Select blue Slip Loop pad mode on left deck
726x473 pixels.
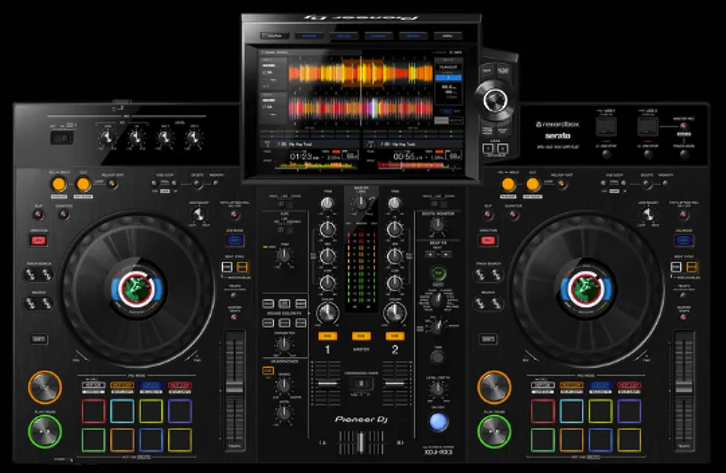151,385
